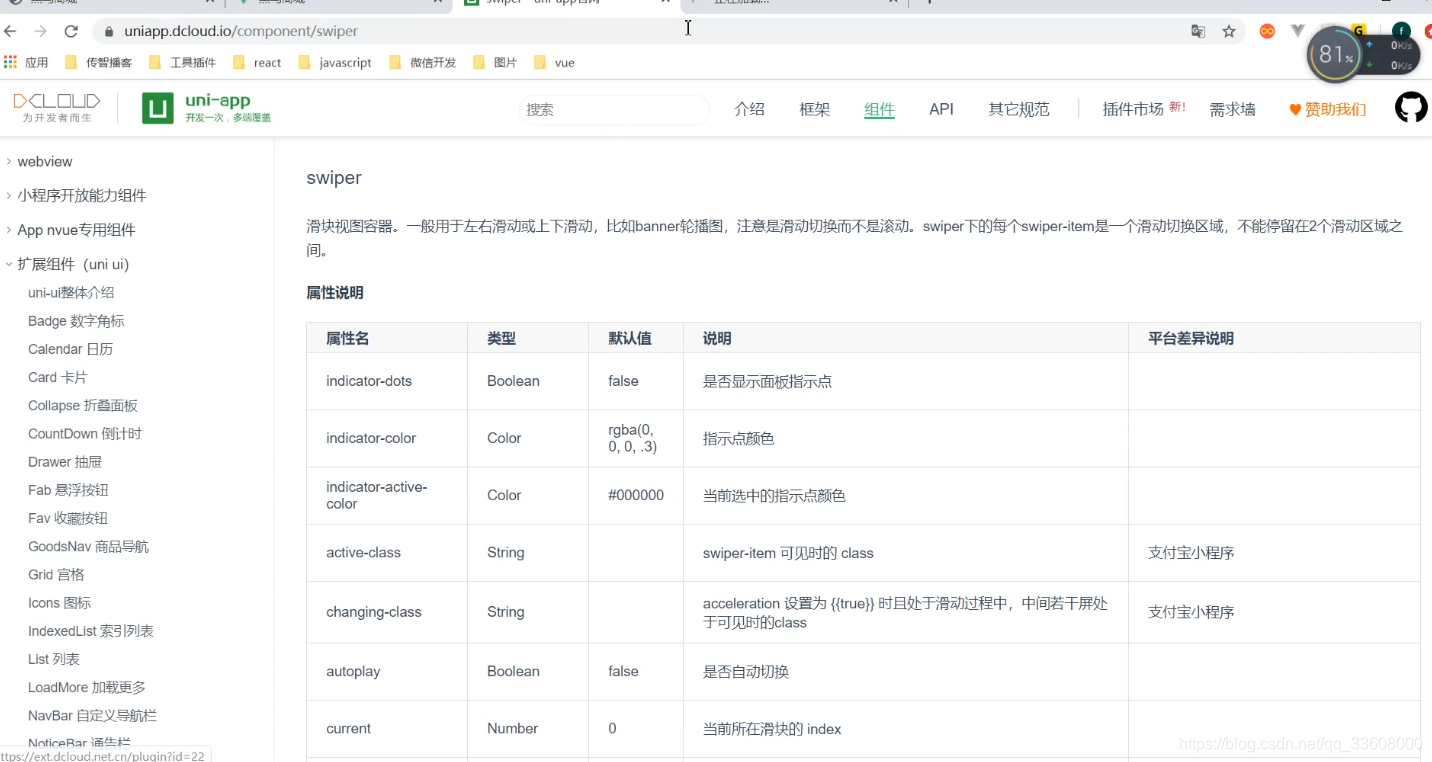Viewport: 1432px width, 762px height.
Task: Click inside the 搜索 search field
Action: point(613,109)
